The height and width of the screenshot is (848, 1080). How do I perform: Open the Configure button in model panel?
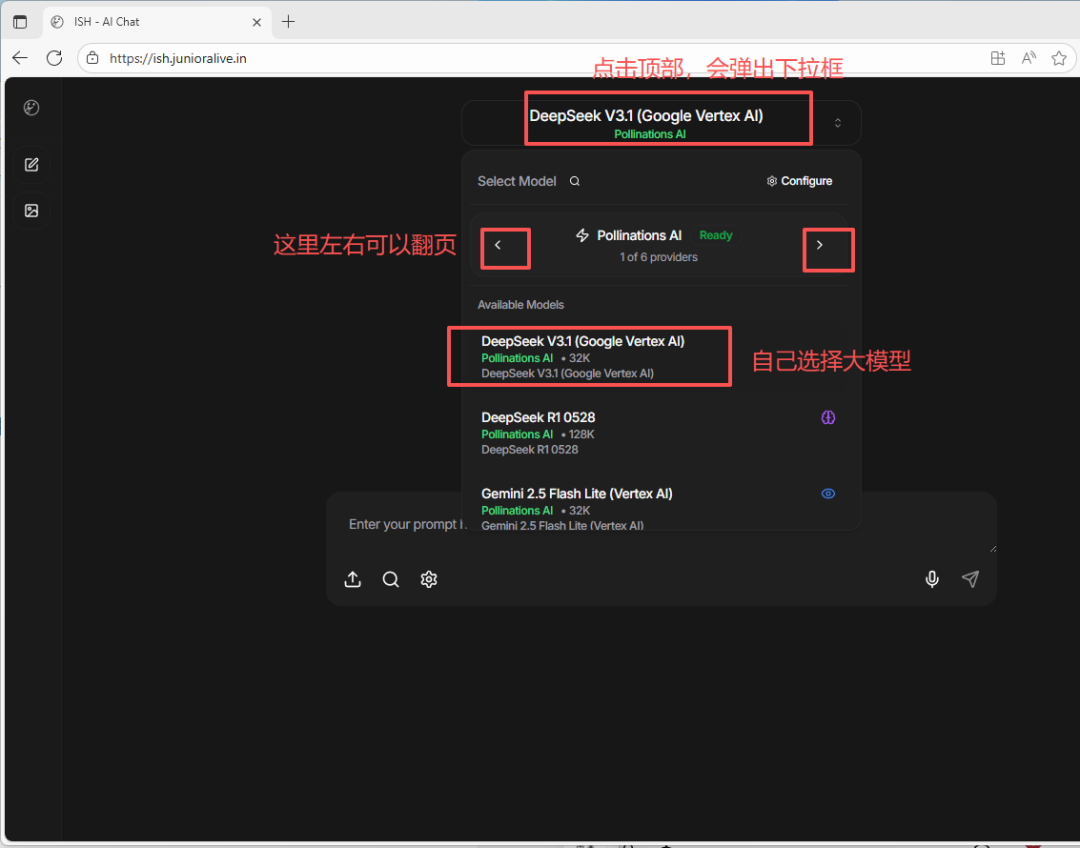tap(800, 181)
